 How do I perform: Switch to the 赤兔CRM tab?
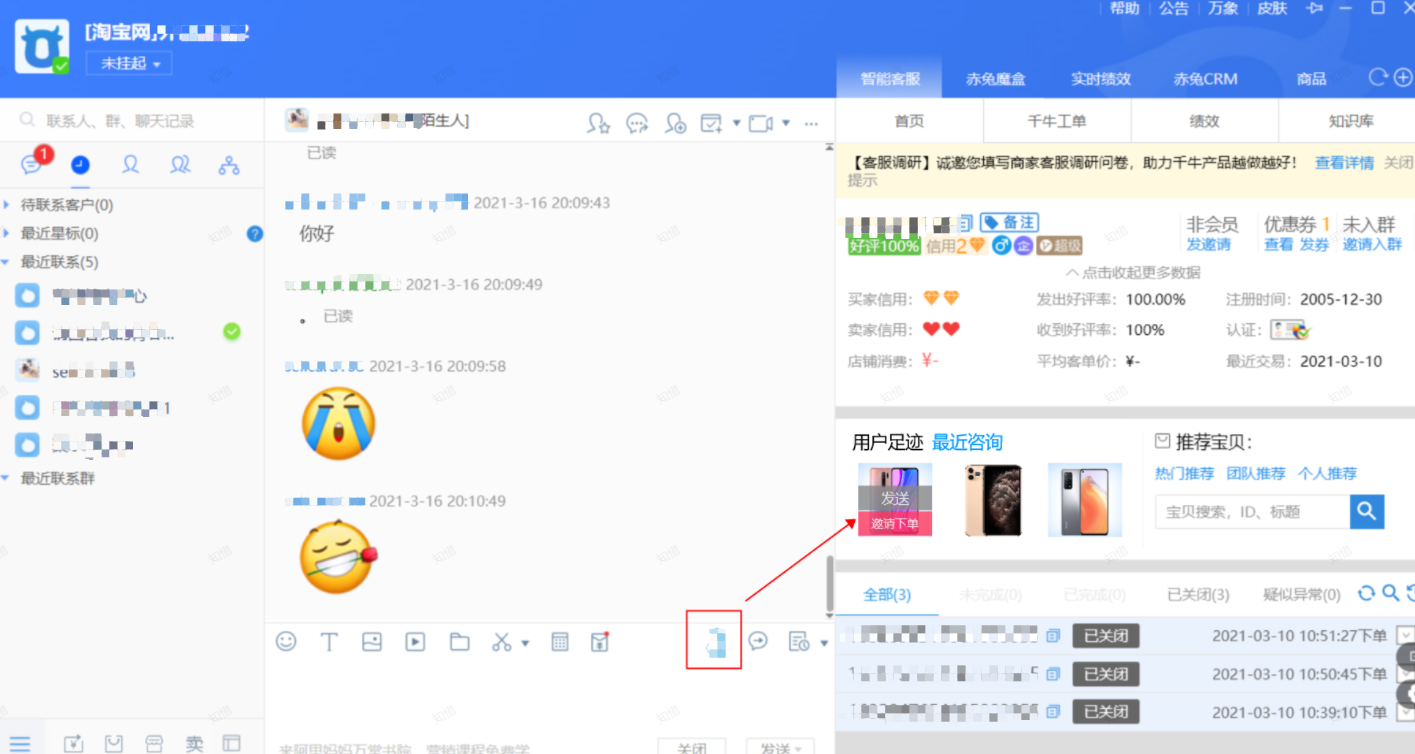[1205, 79]
